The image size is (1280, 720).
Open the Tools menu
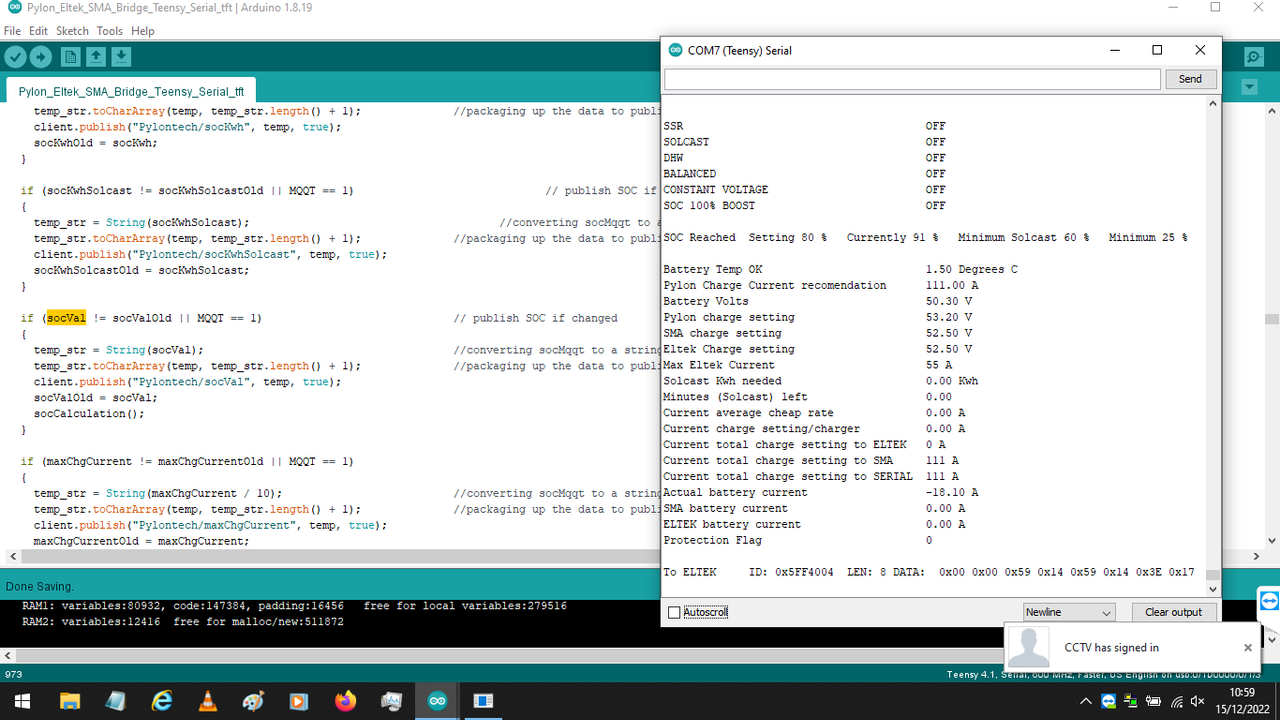tap(110, 31)
